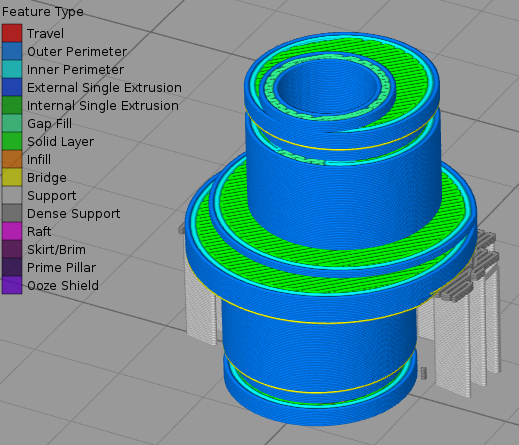Image resolution: width=519 pixels, height=445 pixels.
Task: Click the 'Infill' legend label
Action: [x=39, y=160]
